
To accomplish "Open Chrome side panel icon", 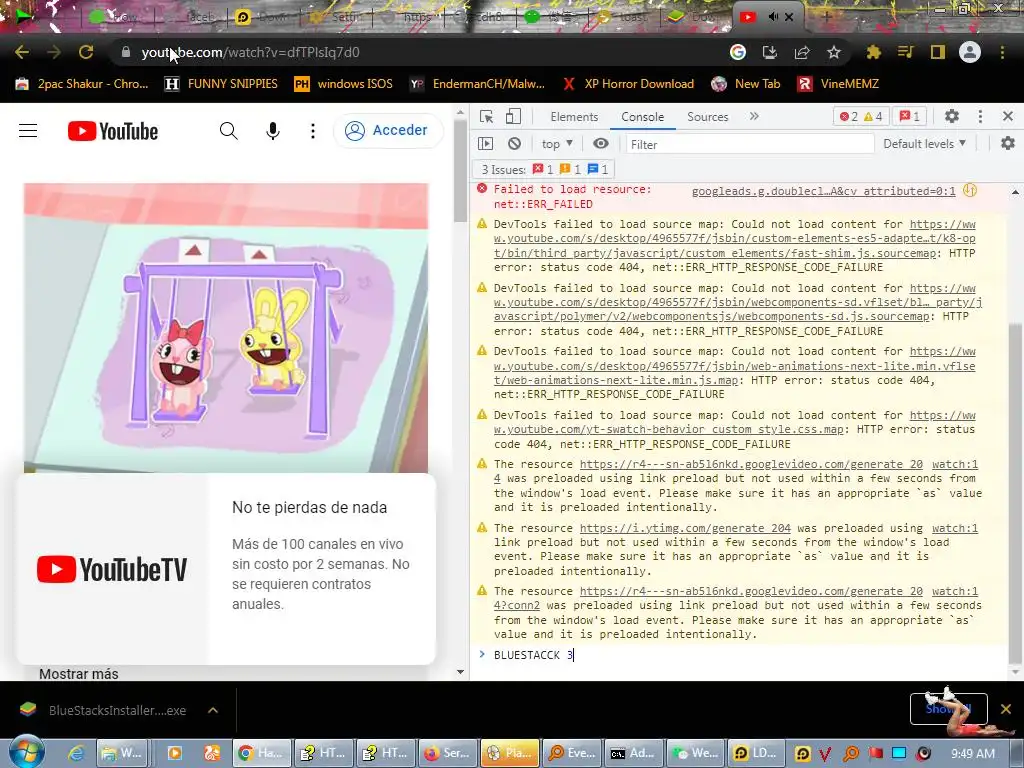I will [938, 52].
